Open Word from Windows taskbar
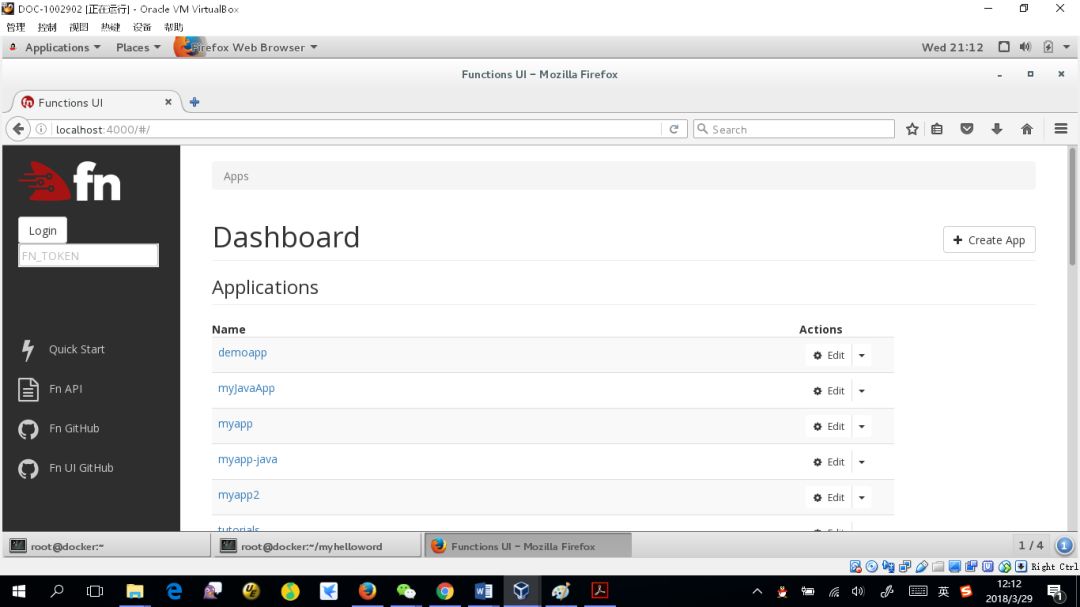Viewport: 1080px width, 607px height. pyautogui.click(x=484, y=591)
